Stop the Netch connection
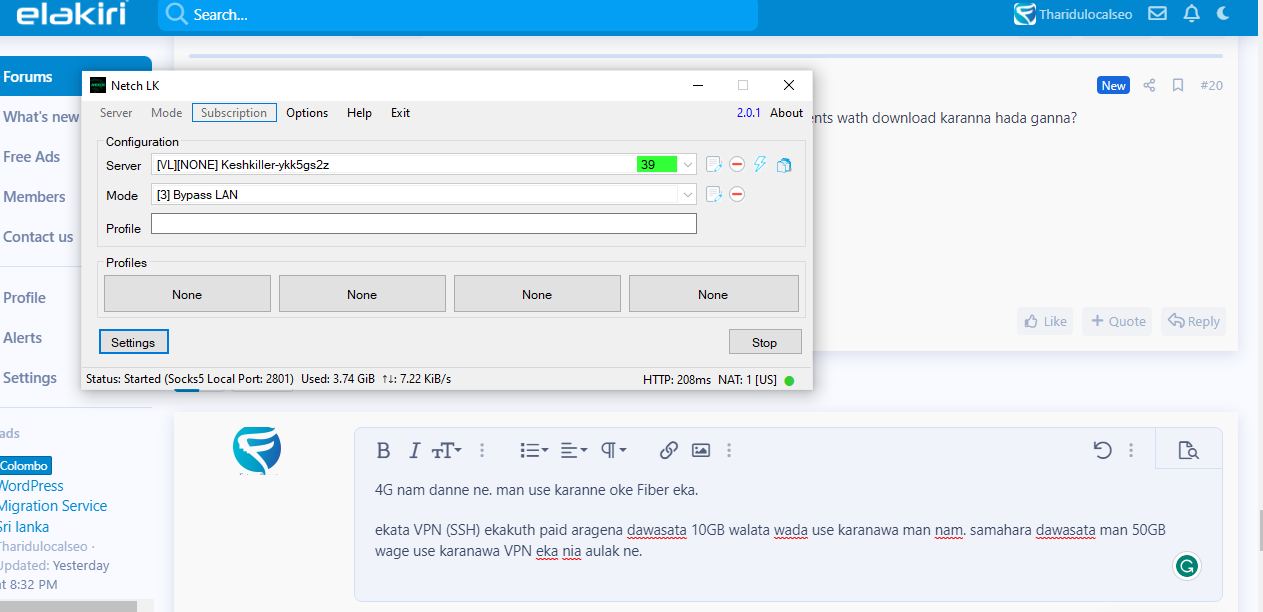The height and width of the screenshot is (612, 1263). [x=765, y=342]
